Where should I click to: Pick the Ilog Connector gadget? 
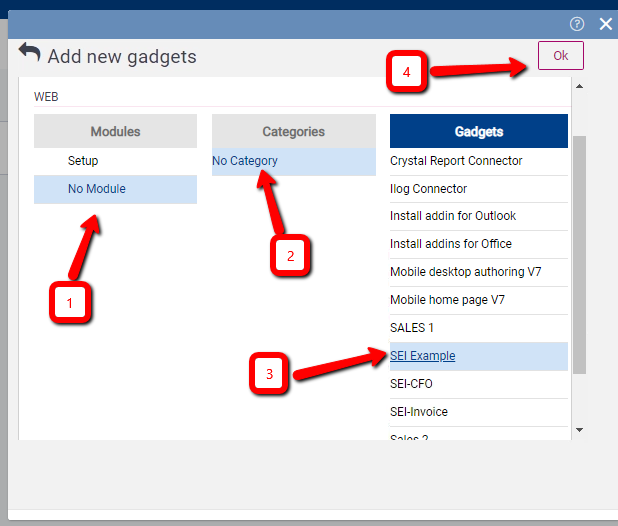428,189
